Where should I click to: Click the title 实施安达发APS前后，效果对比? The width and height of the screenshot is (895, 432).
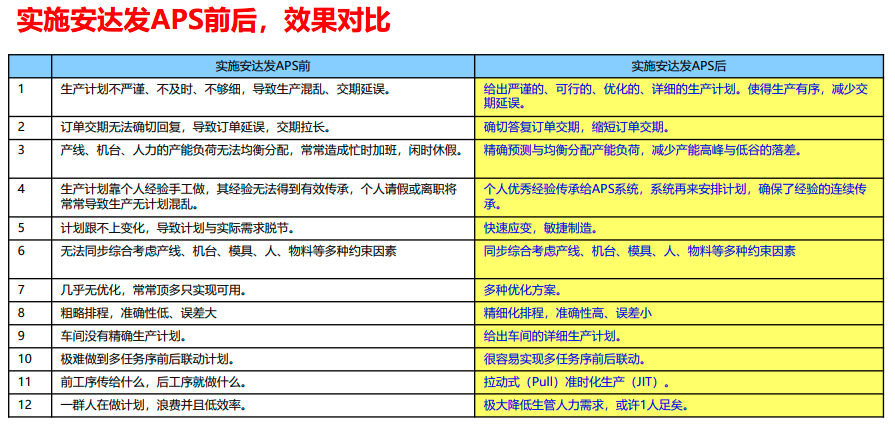pyautogui.click(x=204, y=21)
